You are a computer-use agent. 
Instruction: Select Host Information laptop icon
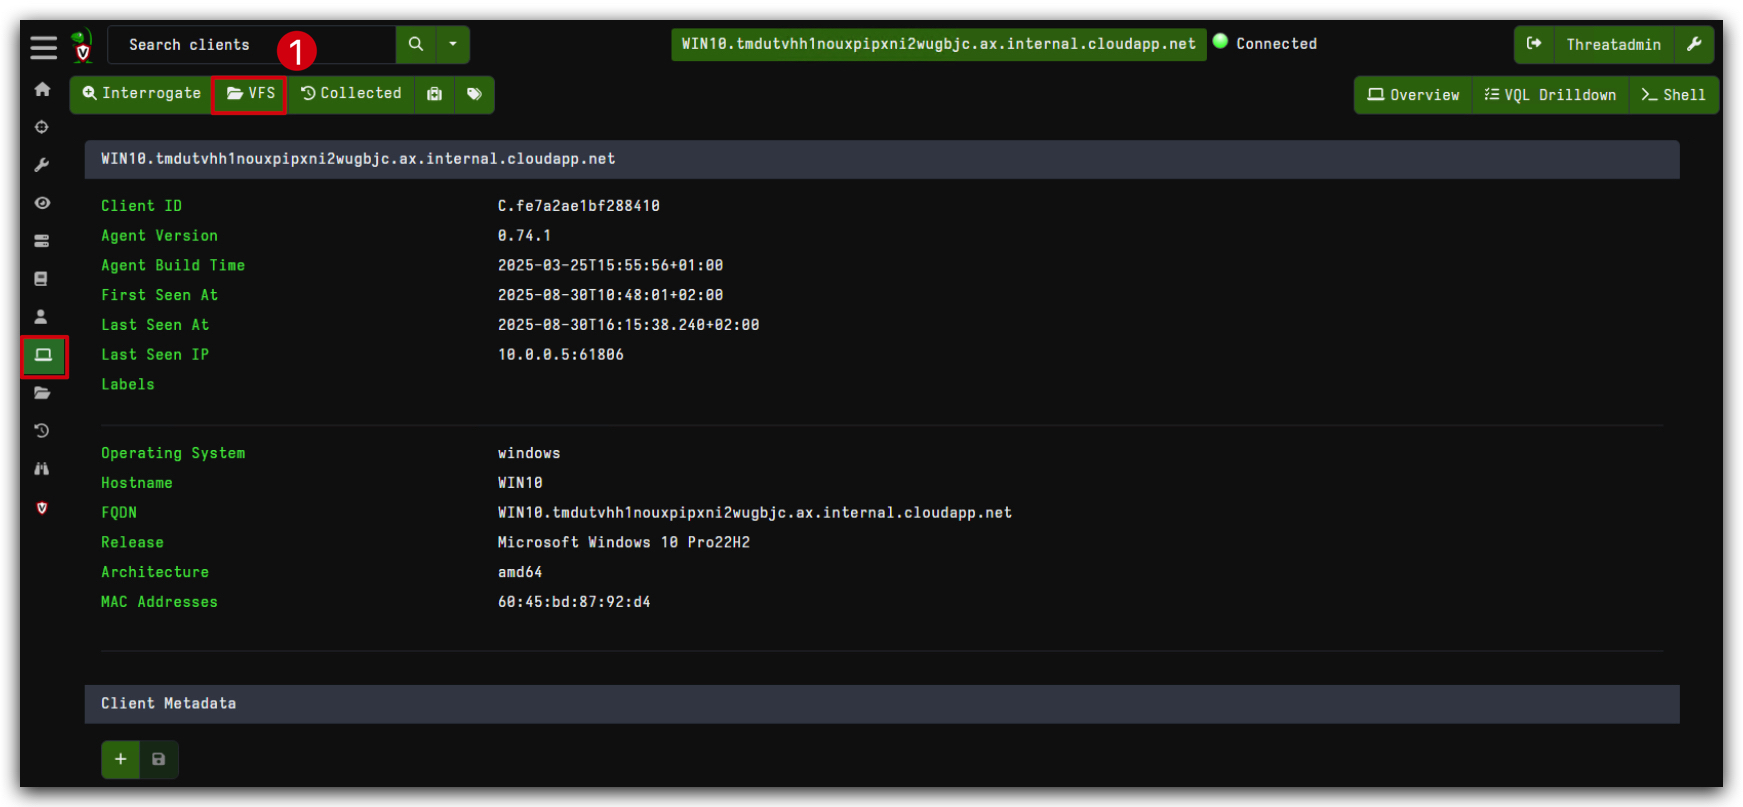(x=44, y=356)
